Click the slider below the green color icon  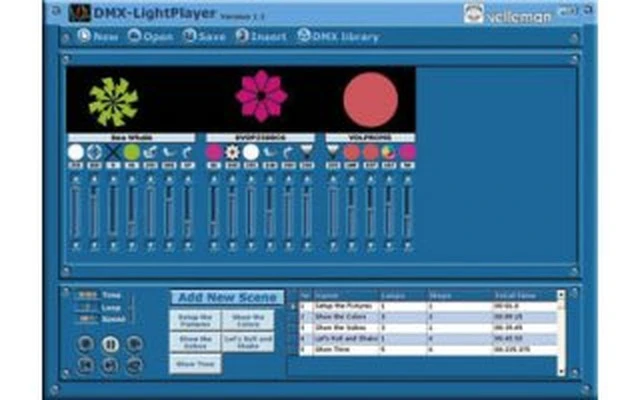132,212
